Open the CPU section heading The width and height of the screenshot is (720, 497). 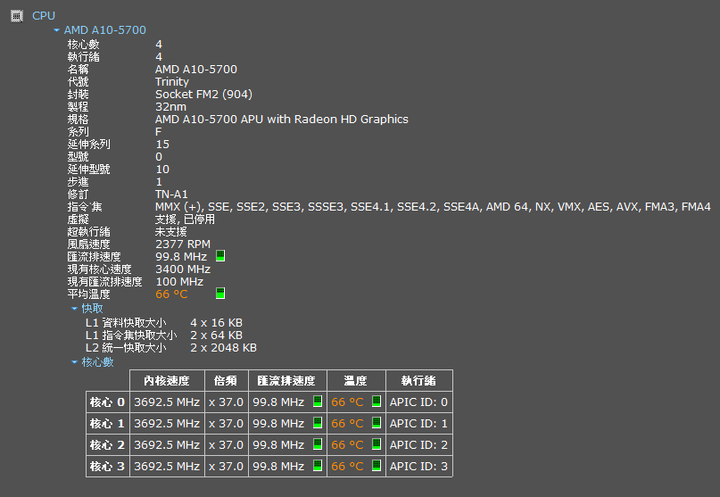[x=44, y=16]
